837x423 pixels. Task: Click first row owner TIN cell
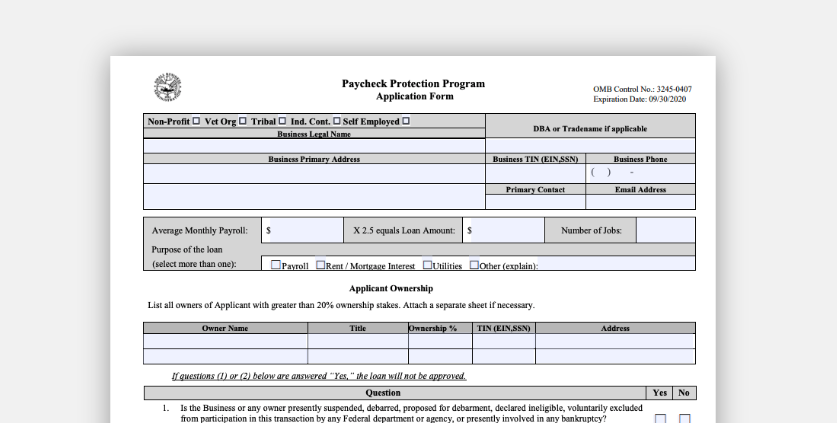tap(504, 341)
